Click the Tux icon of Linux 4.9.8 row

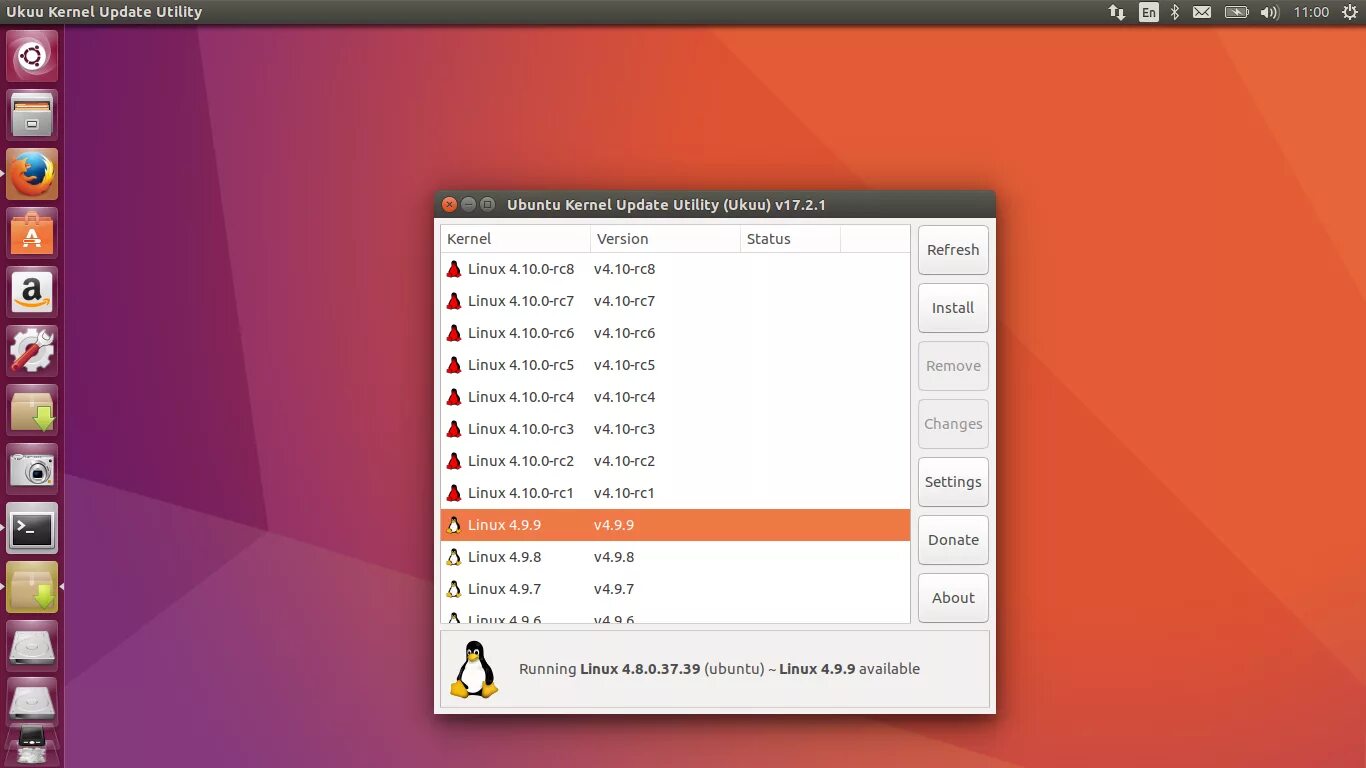(454, 557)
